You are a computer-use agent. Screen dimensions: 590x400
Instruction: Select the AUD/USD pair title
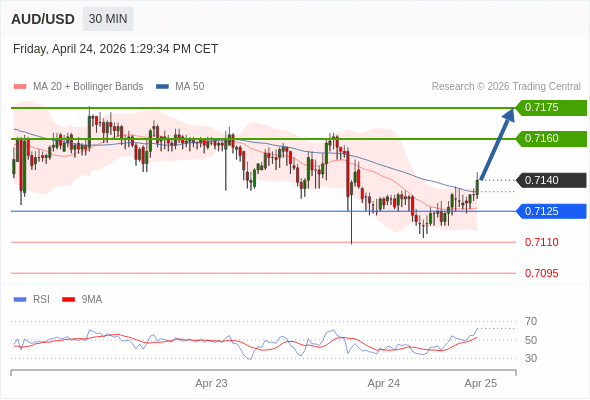43,19
